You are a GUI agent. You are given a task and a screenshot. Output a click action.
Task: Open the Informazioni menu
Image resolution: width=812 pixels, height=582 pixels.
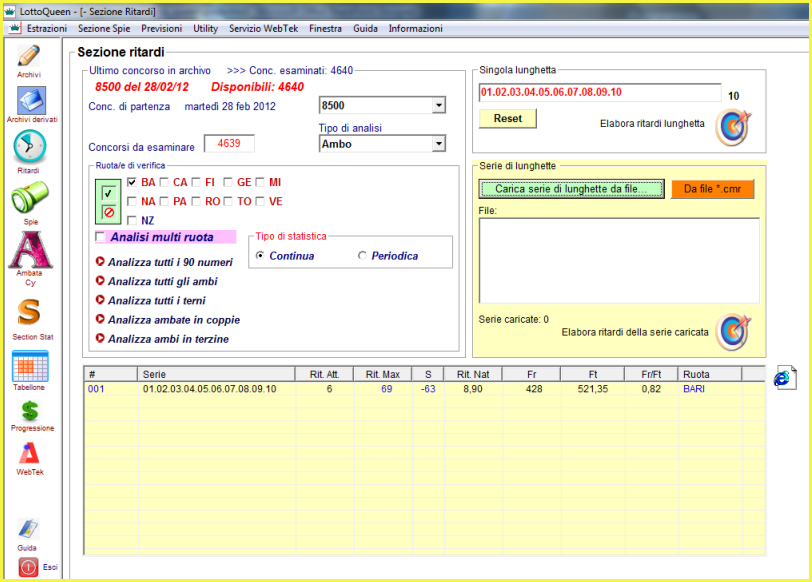pyautogui.click(x=415, y=28)
